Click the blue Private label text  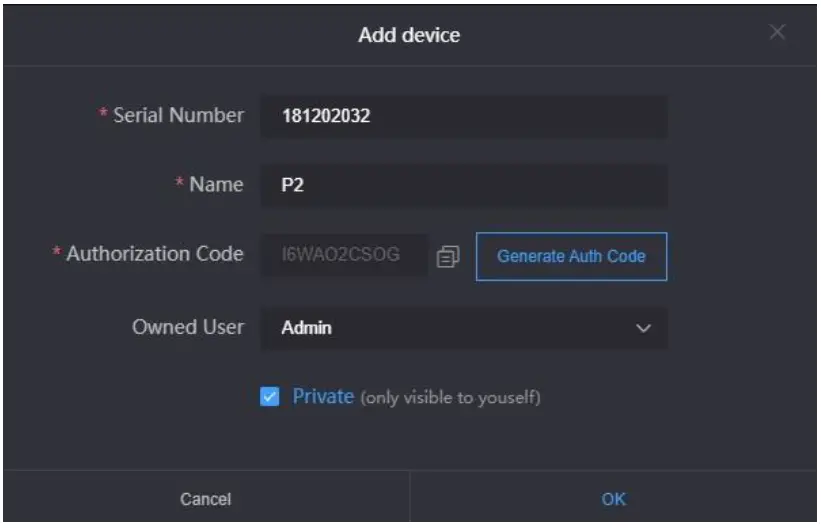(x=323, y=397)
